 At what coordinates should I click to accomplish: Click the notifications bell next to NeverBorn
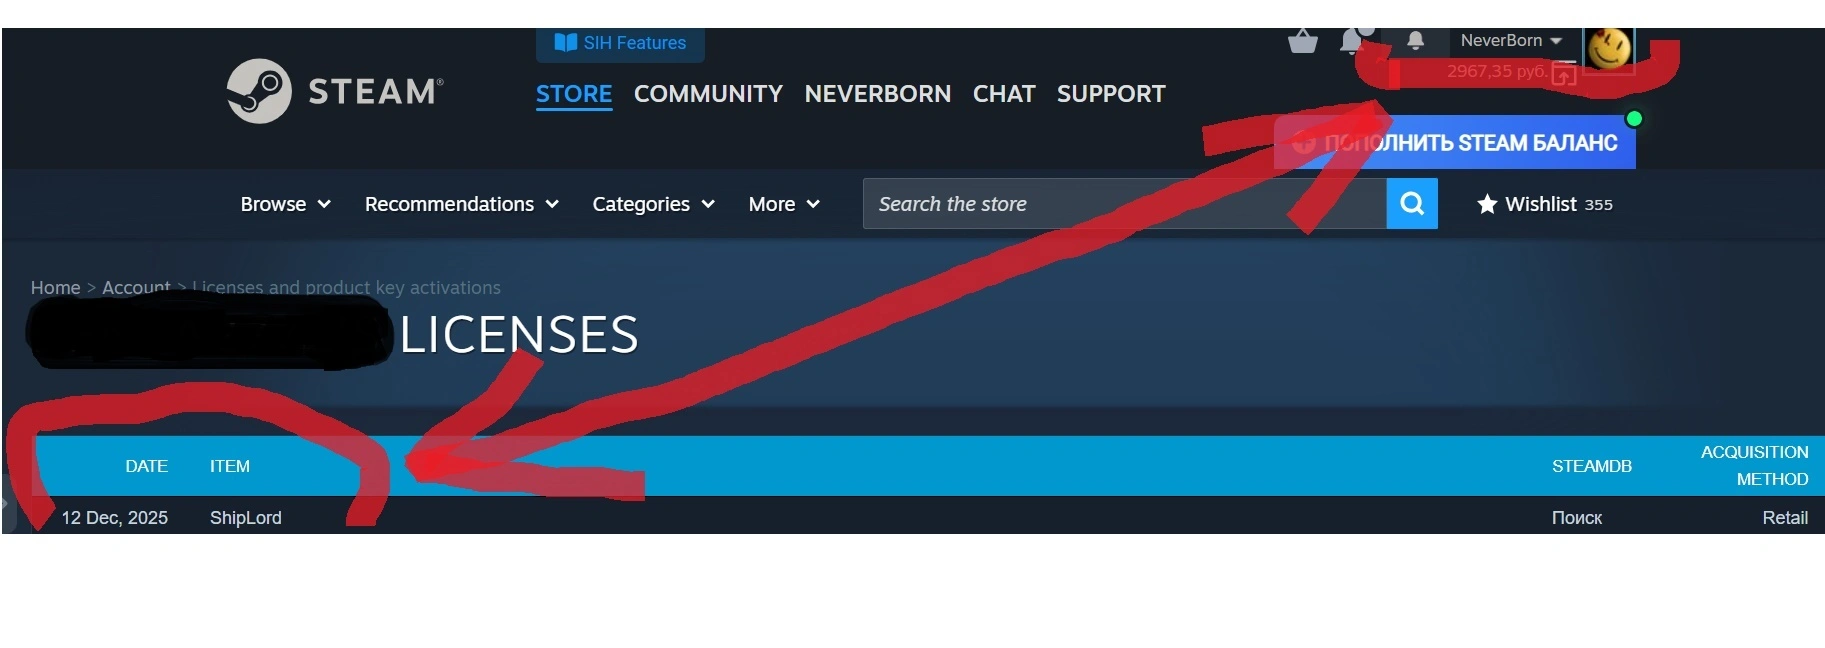(1415, 41)
